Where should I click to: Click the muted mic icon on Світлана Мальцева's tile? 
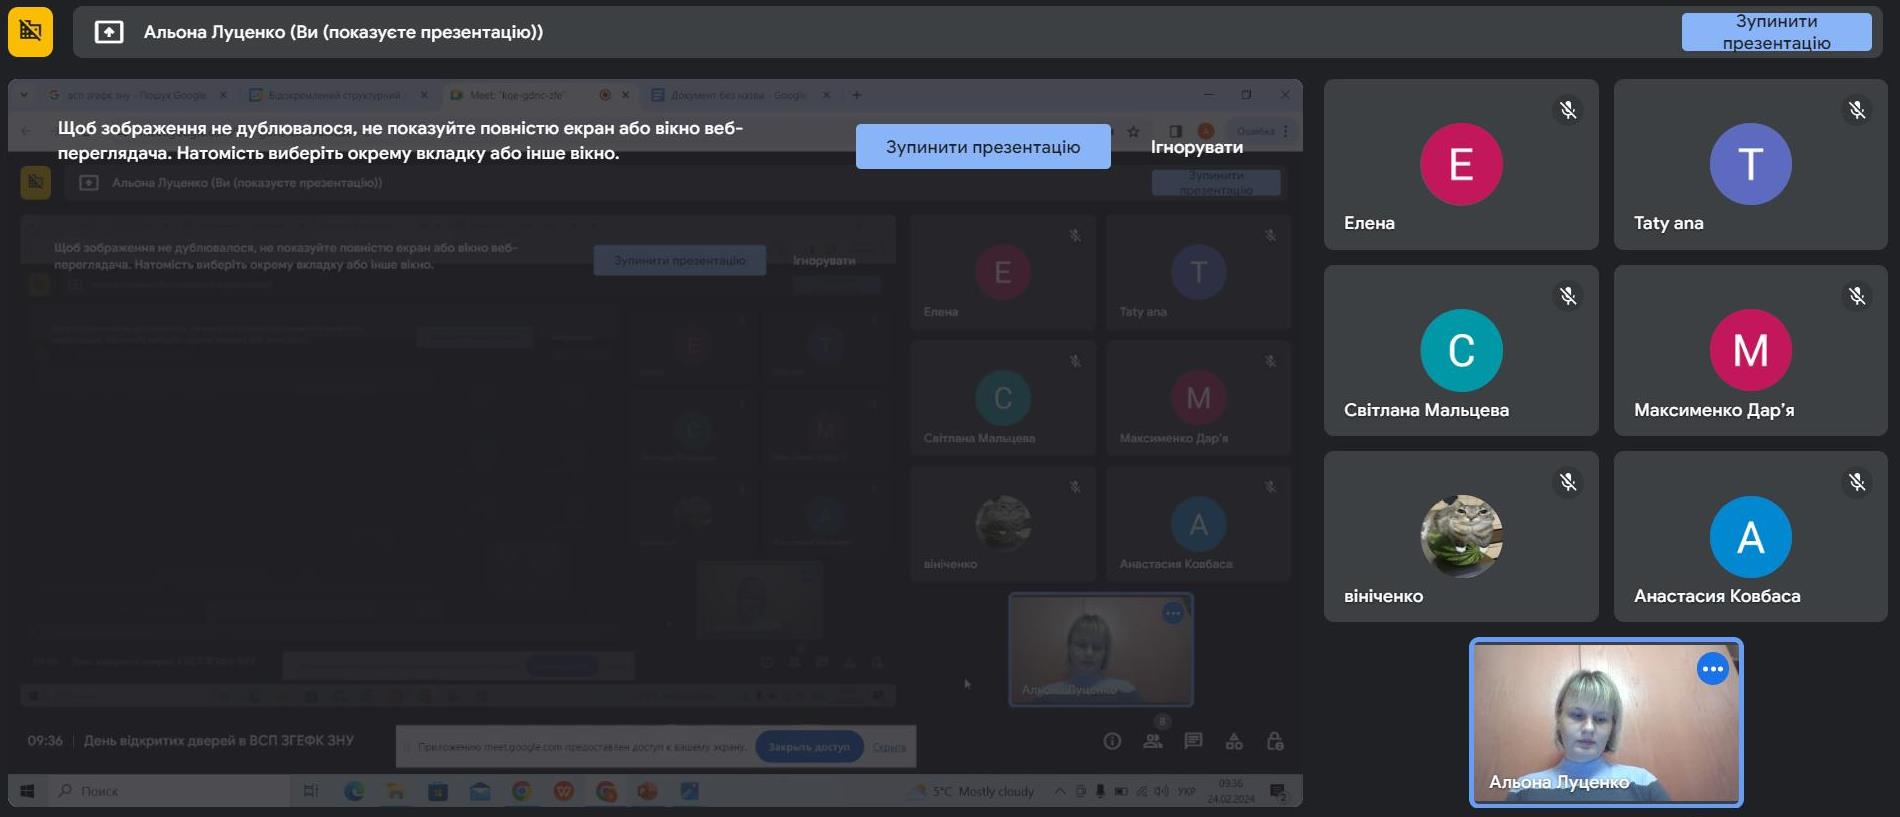coord(1568,296)
